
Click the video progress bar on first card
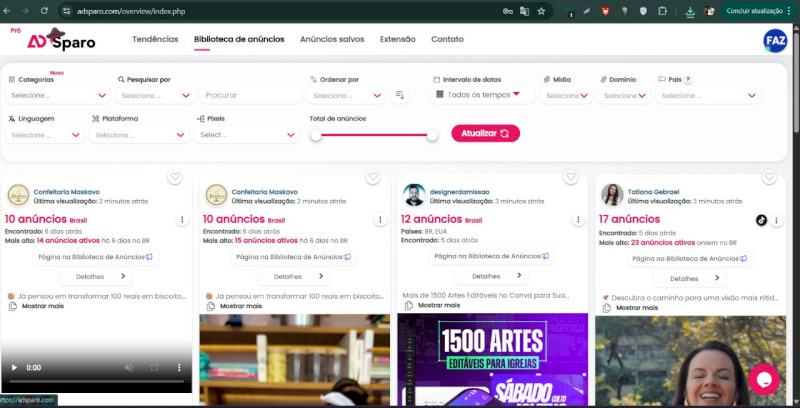pyautogui.click(x=96, y=381)
